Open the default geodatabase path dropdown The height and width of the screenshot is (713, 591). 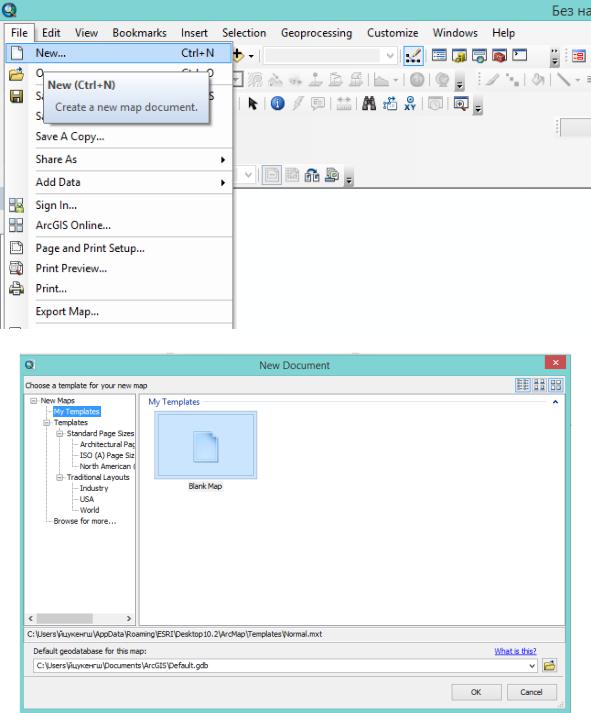532,666
